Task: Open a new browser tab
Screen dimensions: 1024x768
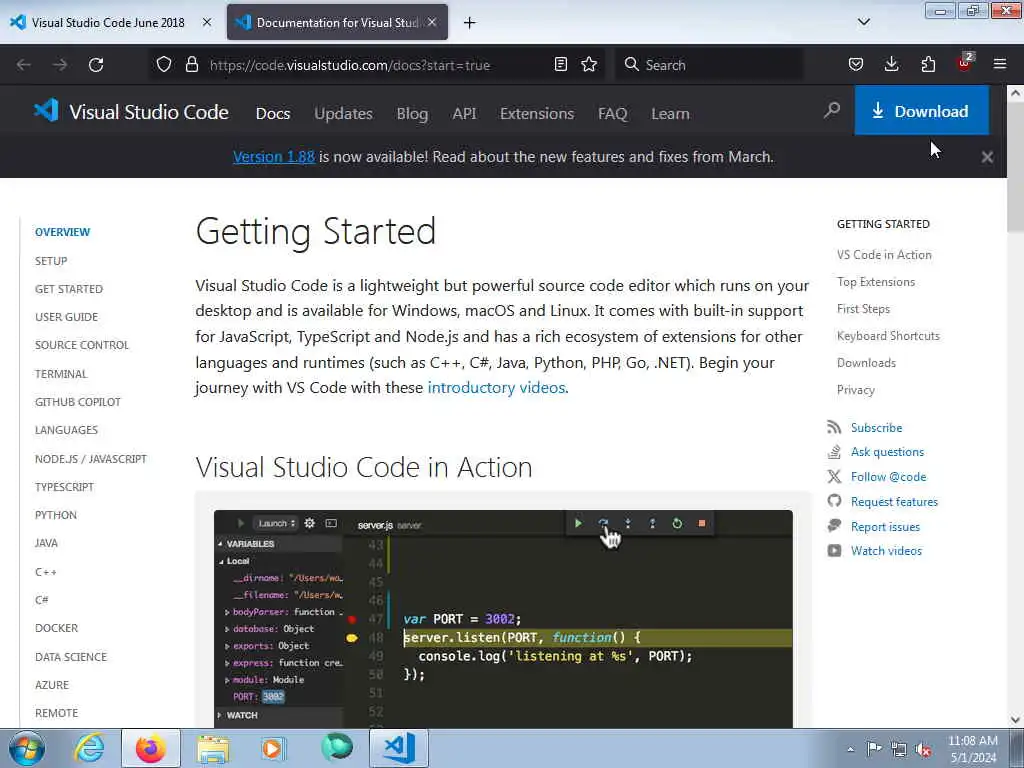Action: click(469, 23)
